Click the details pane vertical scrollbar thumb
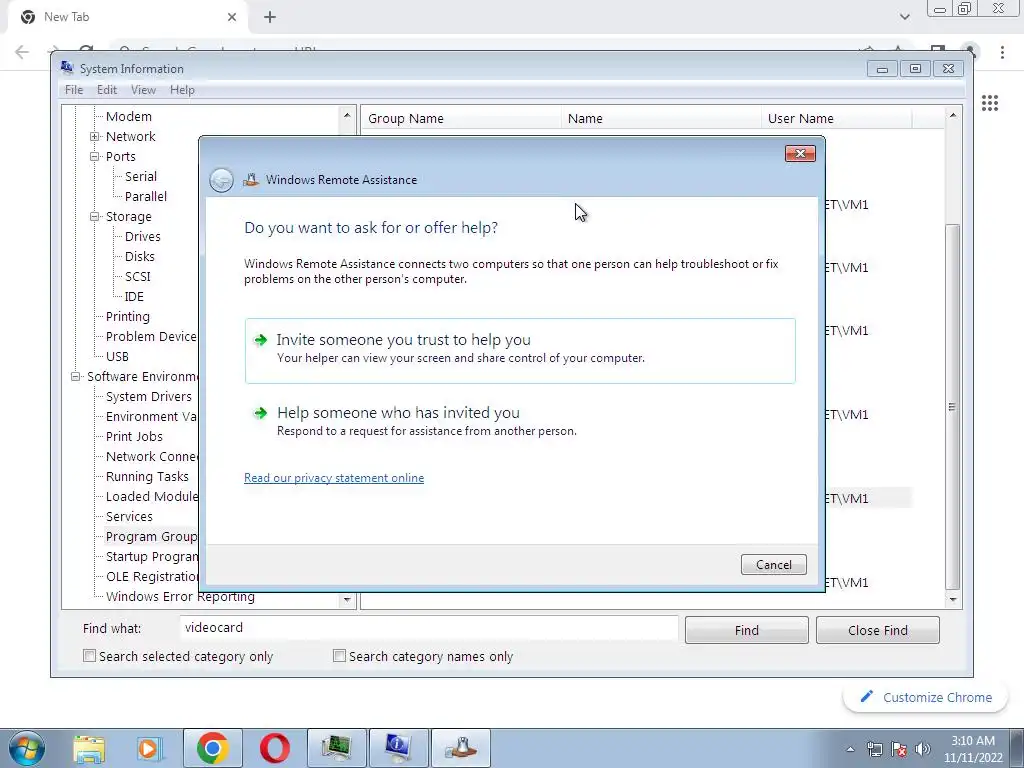1024x768 pixels. click(x=953, y=406)
